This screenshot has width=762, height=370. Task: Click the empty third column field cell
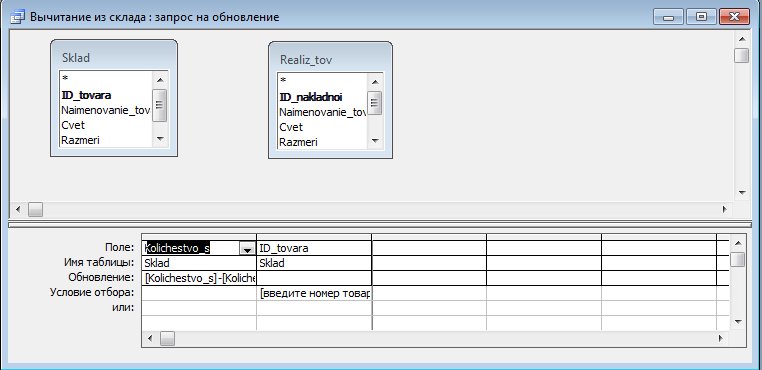click(429, 248)
